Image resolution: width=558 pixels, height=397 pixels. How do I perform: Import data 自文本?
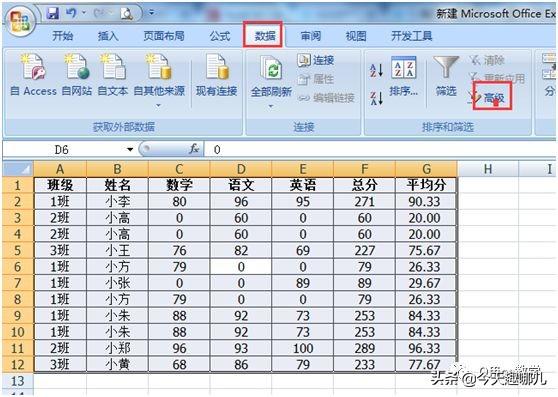[113, 75]
